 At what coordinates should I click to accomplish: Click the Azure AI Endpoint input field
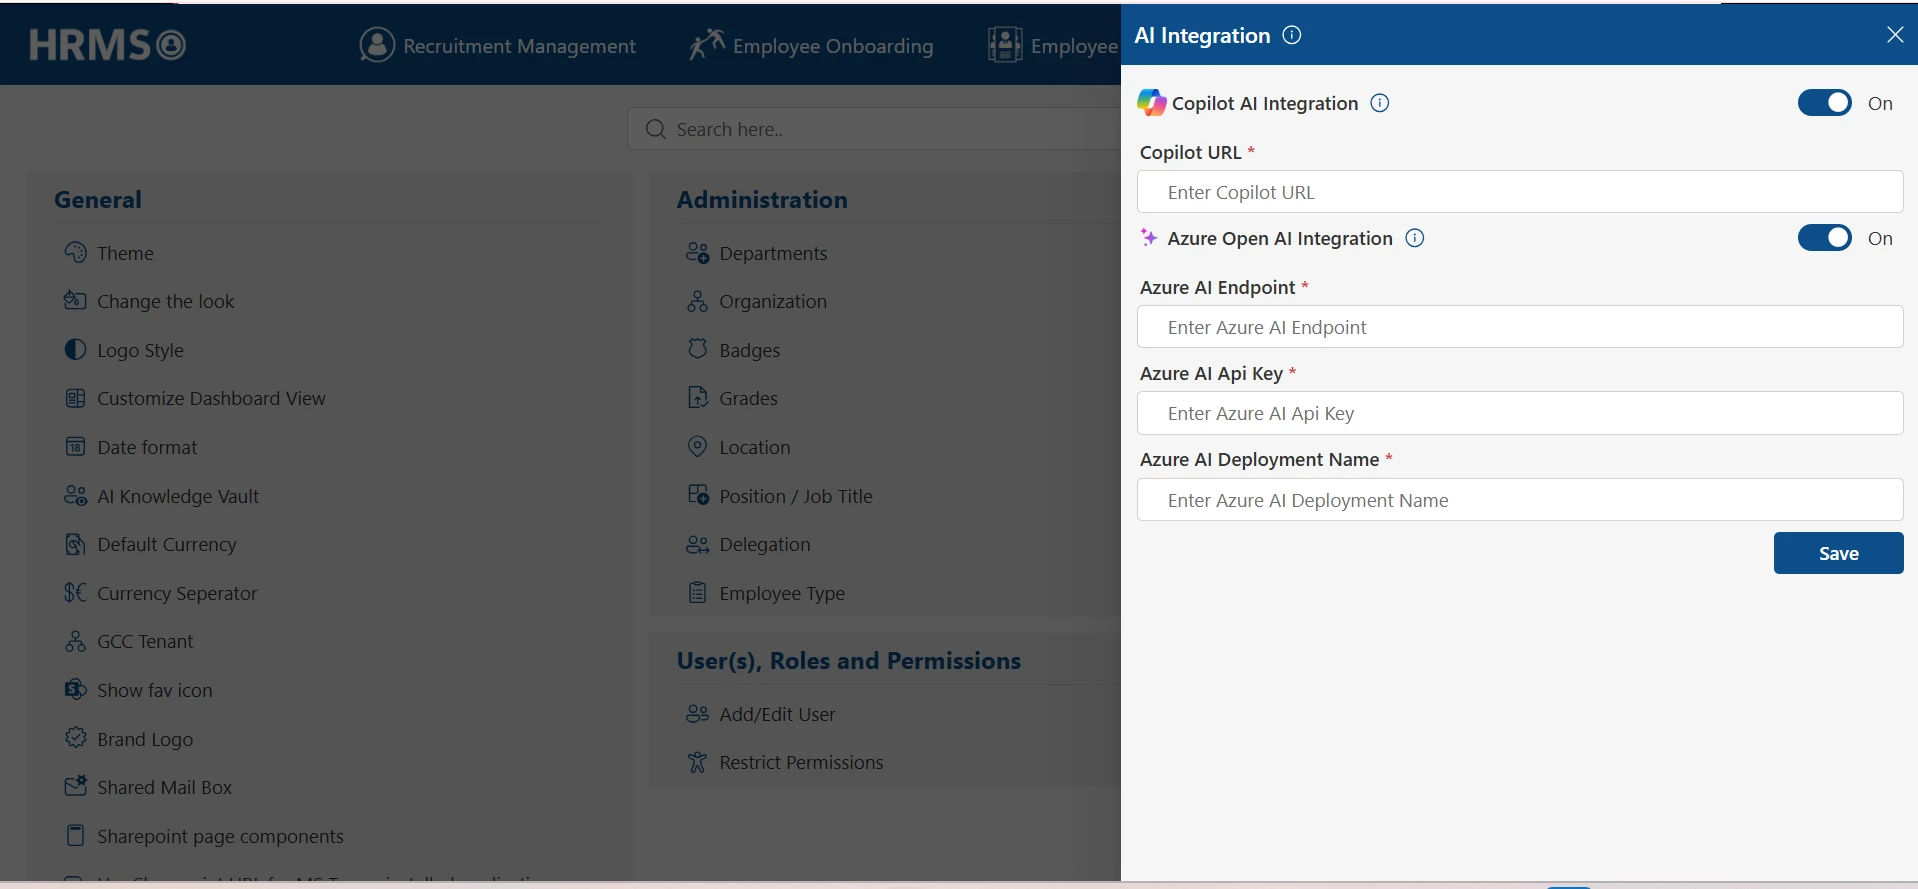1520,327
